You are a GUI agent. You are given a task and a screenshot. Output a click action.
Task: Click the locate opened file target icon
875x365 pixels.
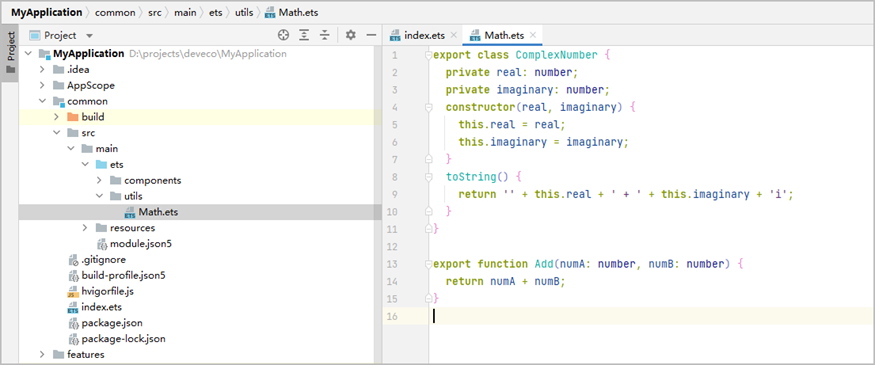pyautogui.click(x=283, y=35)
